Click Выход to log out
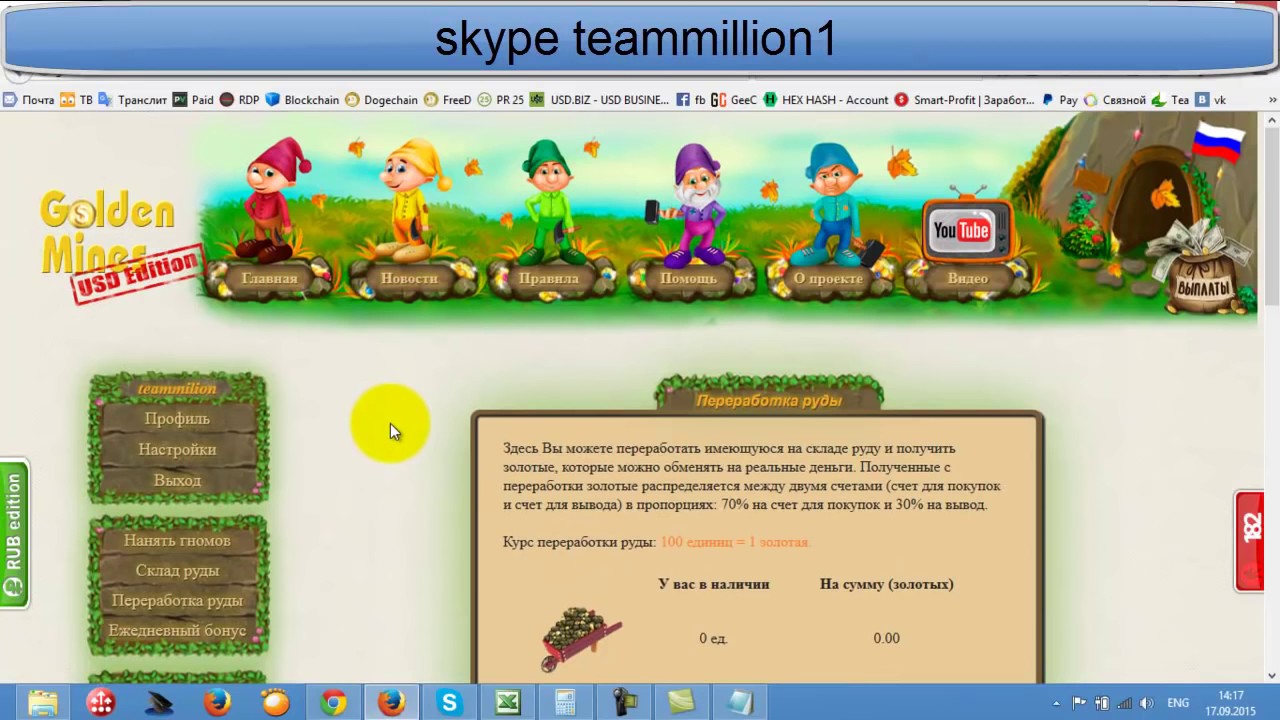This screenshot has height=720, width=1280. click(x=177, y=480)
